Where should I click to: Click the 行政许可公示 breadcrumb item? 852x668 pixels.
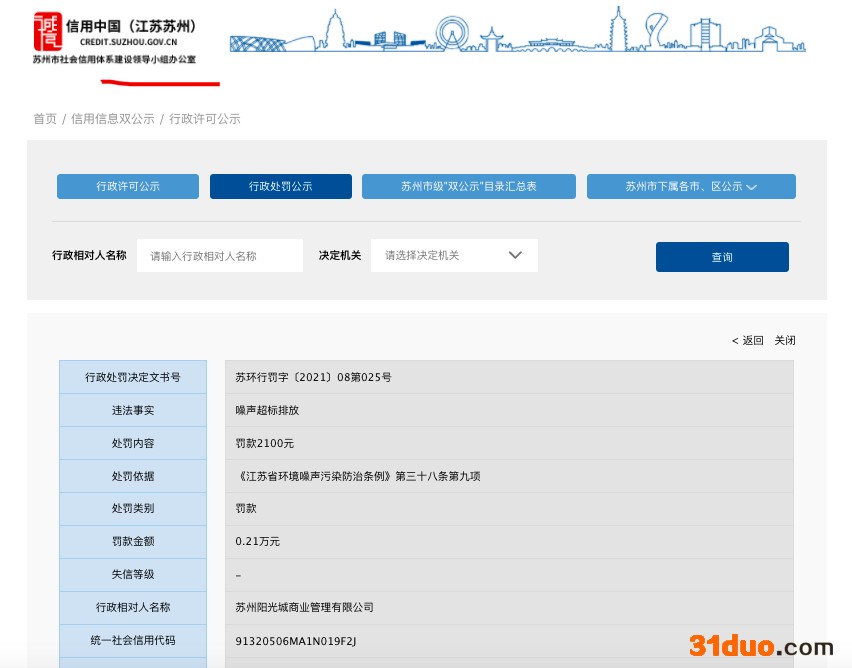click(x=205, y=119)
